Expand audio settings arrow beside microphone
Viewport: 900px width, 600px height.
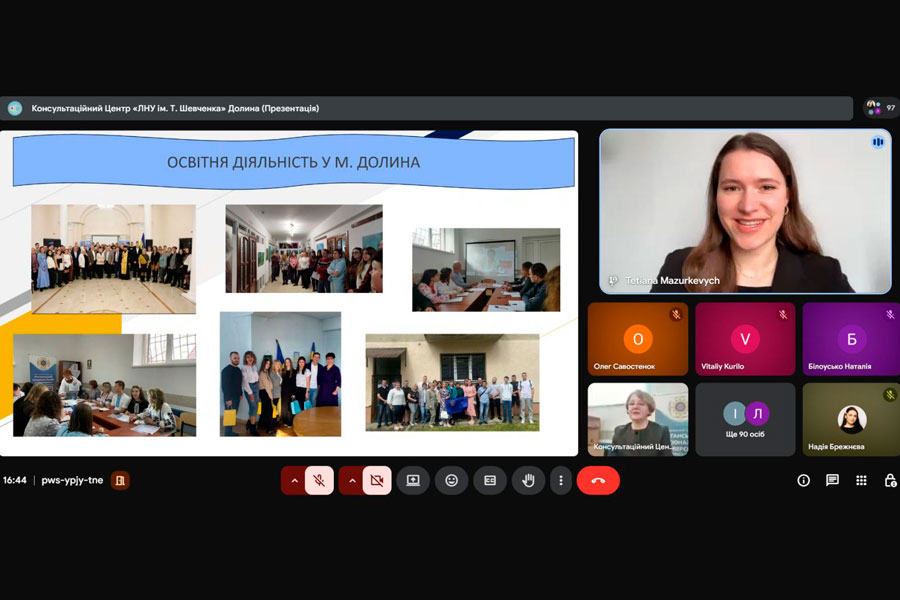[294, 481]
